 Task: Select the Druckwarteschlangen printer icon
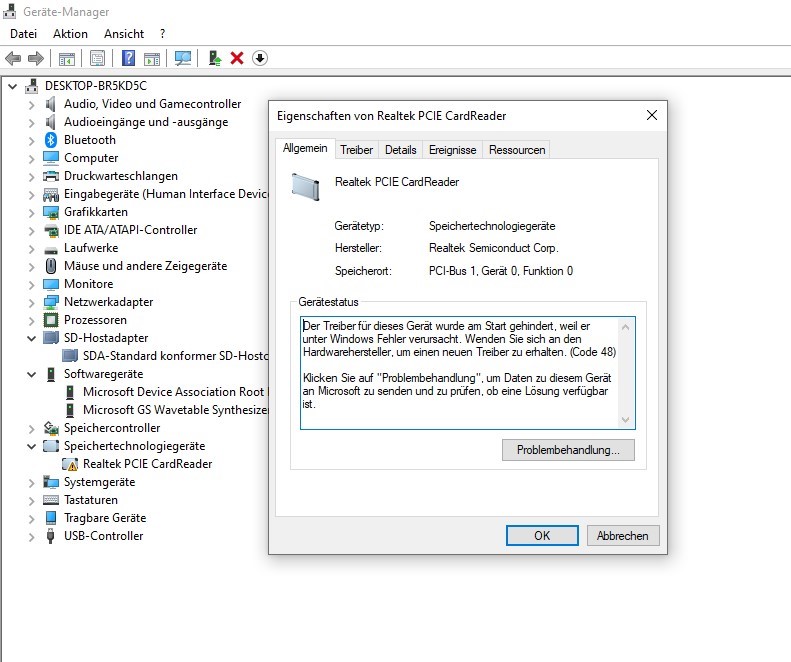(x=51, y=176)
